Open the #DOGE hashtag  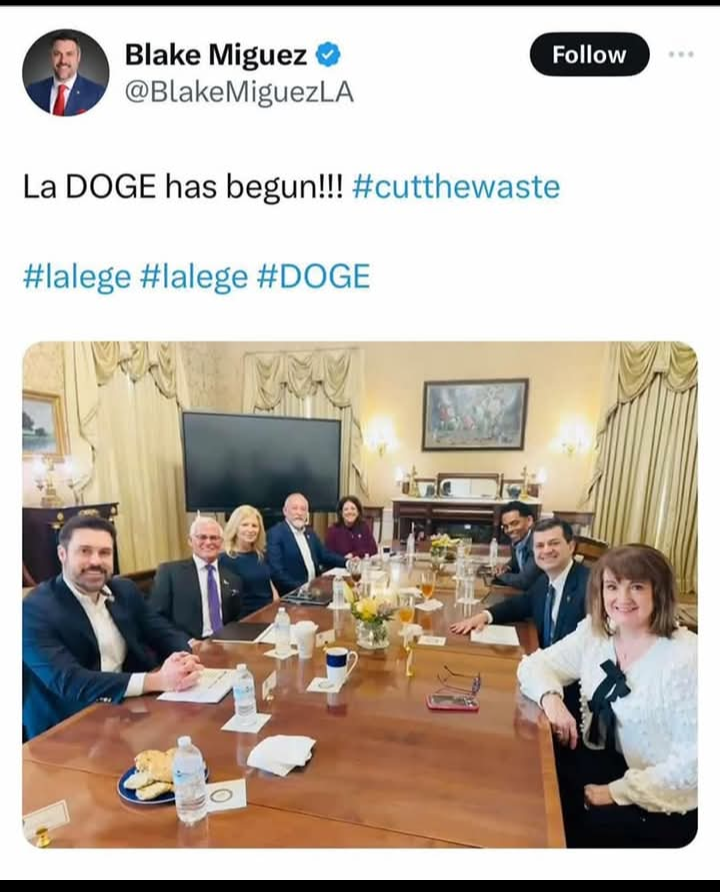(313, 276)
